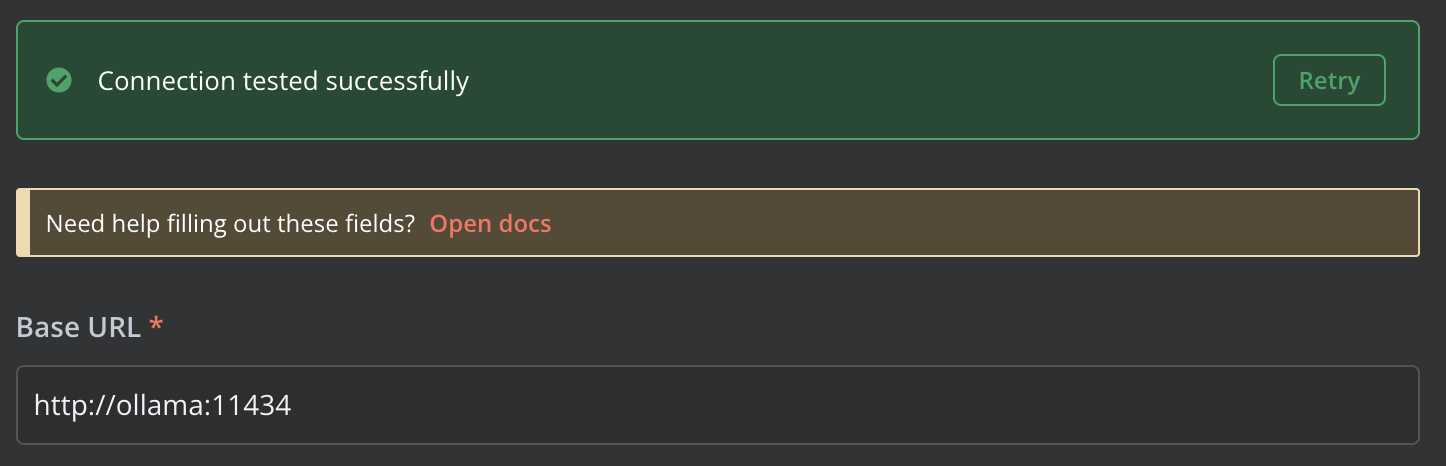
Task: Click the word "docs" in the help link
Action: (x=524, y=223)
